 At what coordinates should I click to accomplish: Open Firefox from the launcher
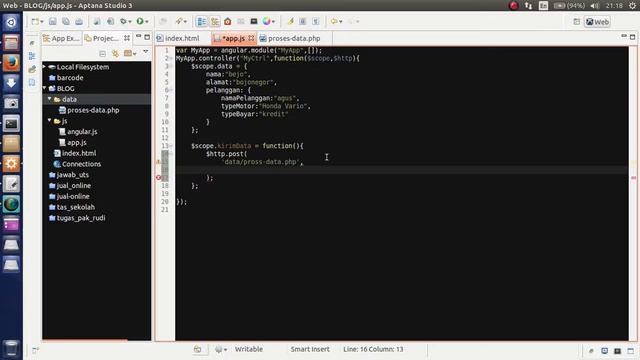tap(11, 63)
